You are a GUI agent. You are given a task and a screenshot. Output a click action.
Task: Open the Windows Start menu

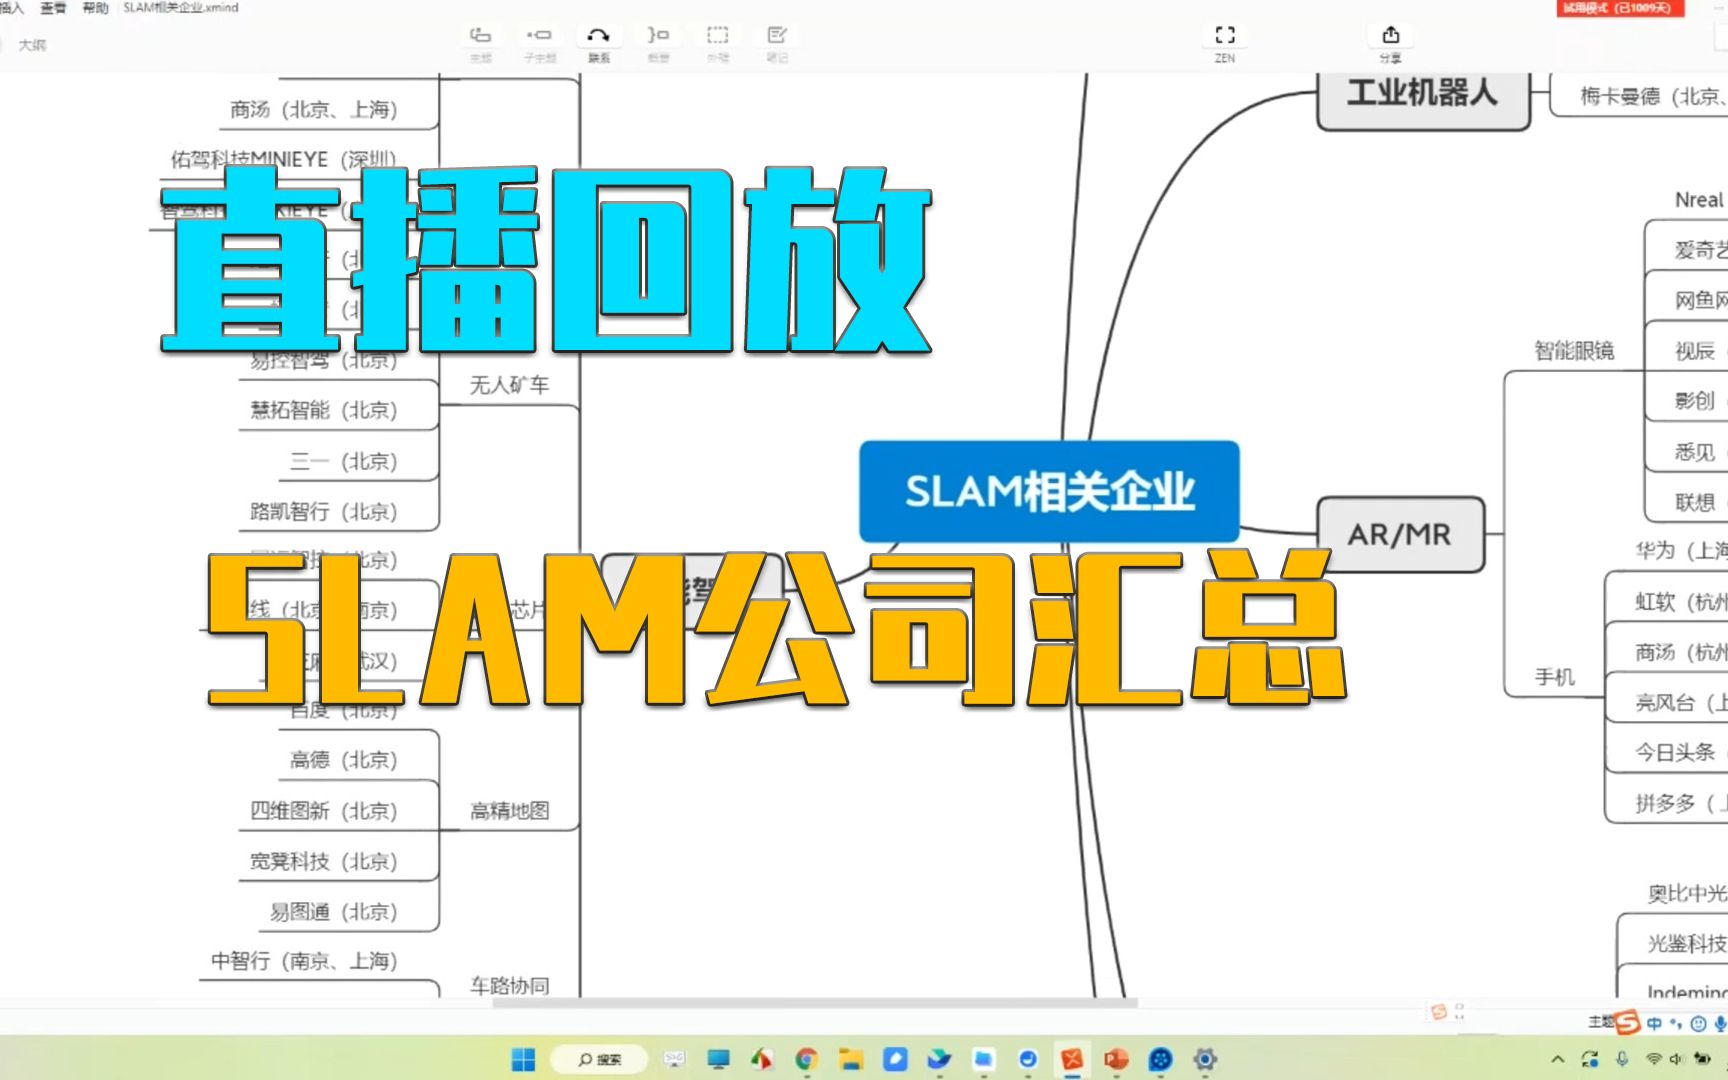coord(523,1059)
